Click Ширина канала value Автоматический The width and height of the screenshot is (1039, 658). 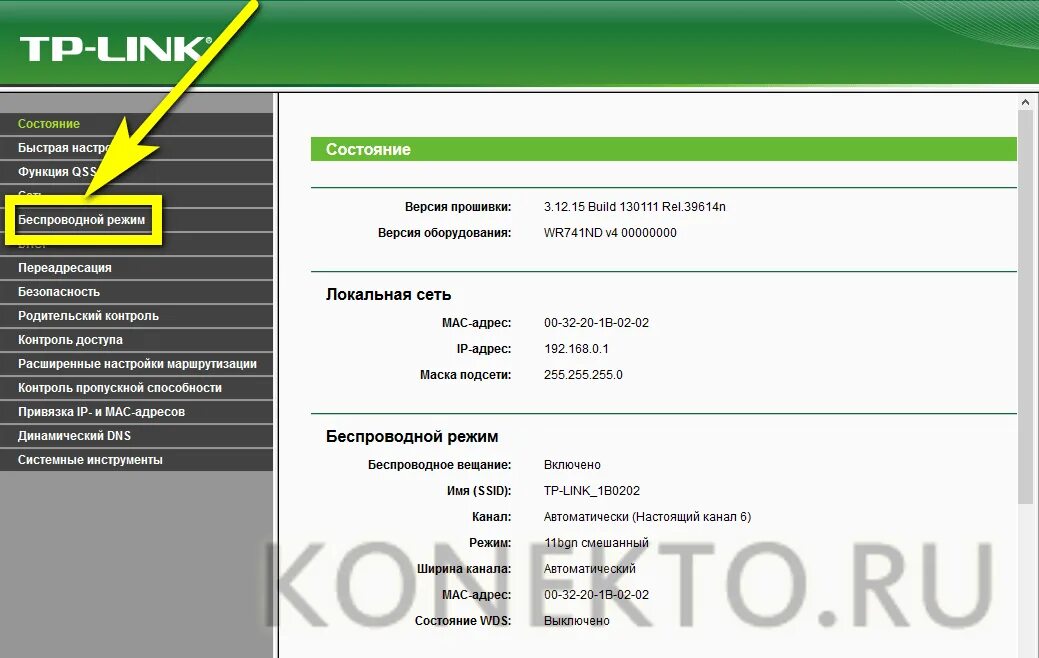coord(590,568)
